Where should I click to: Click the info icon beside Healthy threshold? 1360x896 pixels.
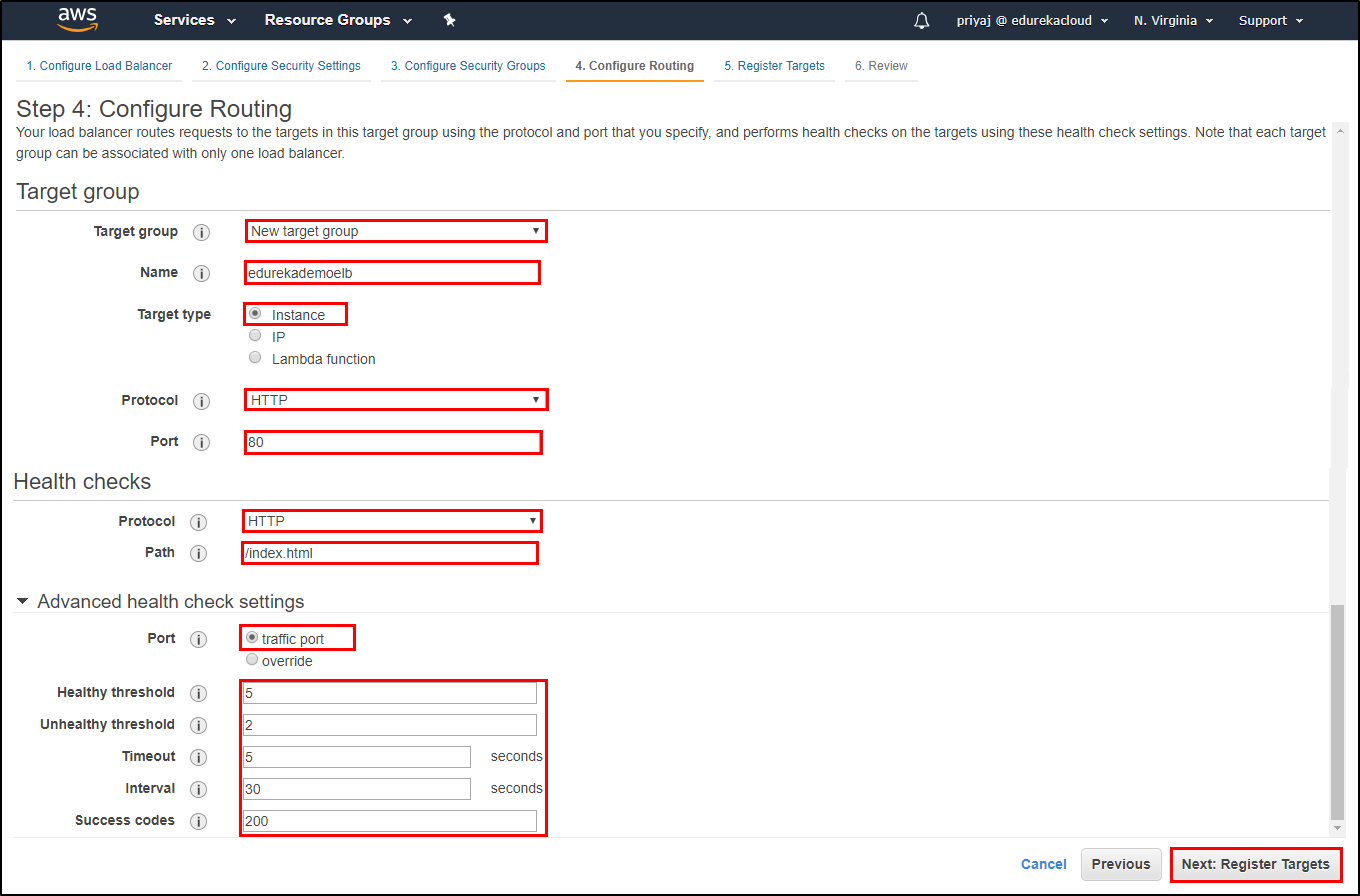(198, 693)
